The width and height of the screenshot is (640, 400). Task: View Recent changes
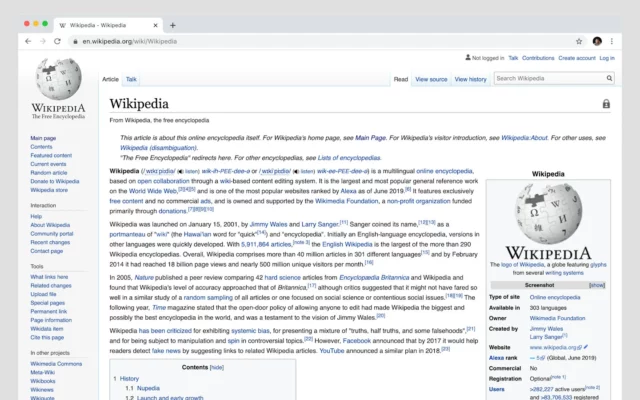[x=50, y=242]
